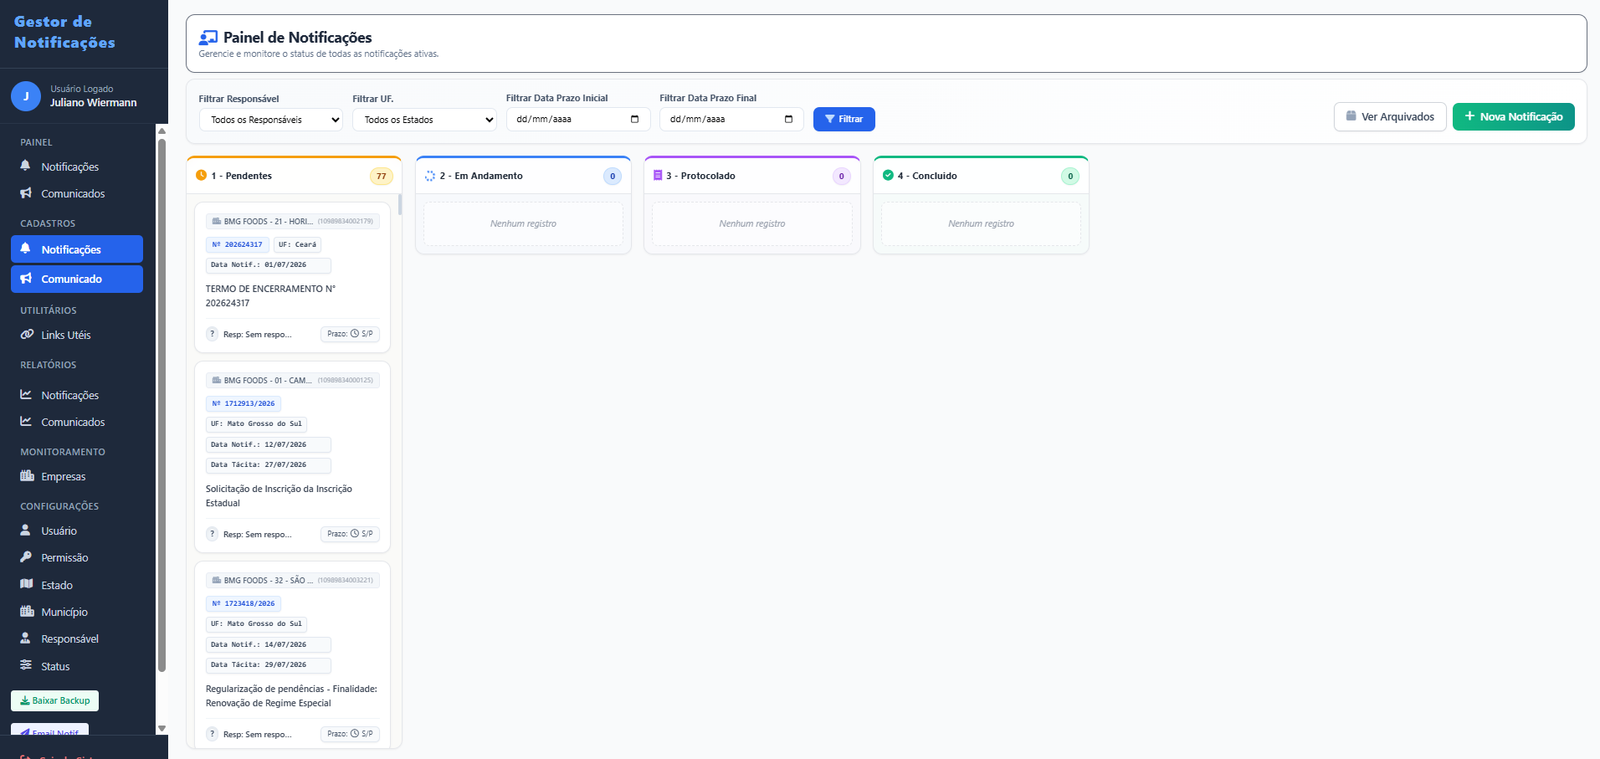Open Regularização de pendências card

click(292, 654)
